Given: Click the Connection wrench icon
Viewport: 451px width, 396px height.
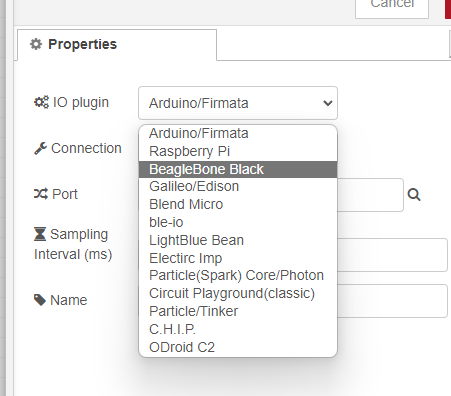Looking at the screenshot, I should (40, 148).
